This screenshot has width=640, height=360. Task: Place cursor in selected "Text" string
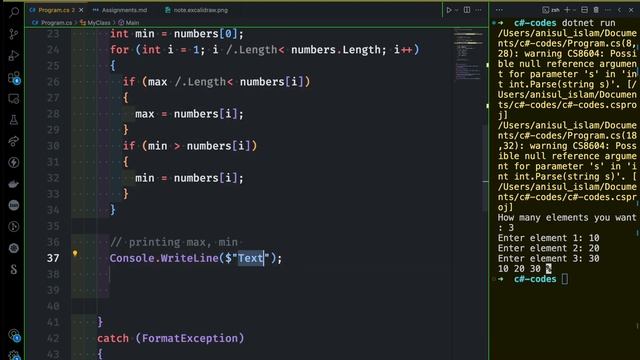(x=251, y=258)
